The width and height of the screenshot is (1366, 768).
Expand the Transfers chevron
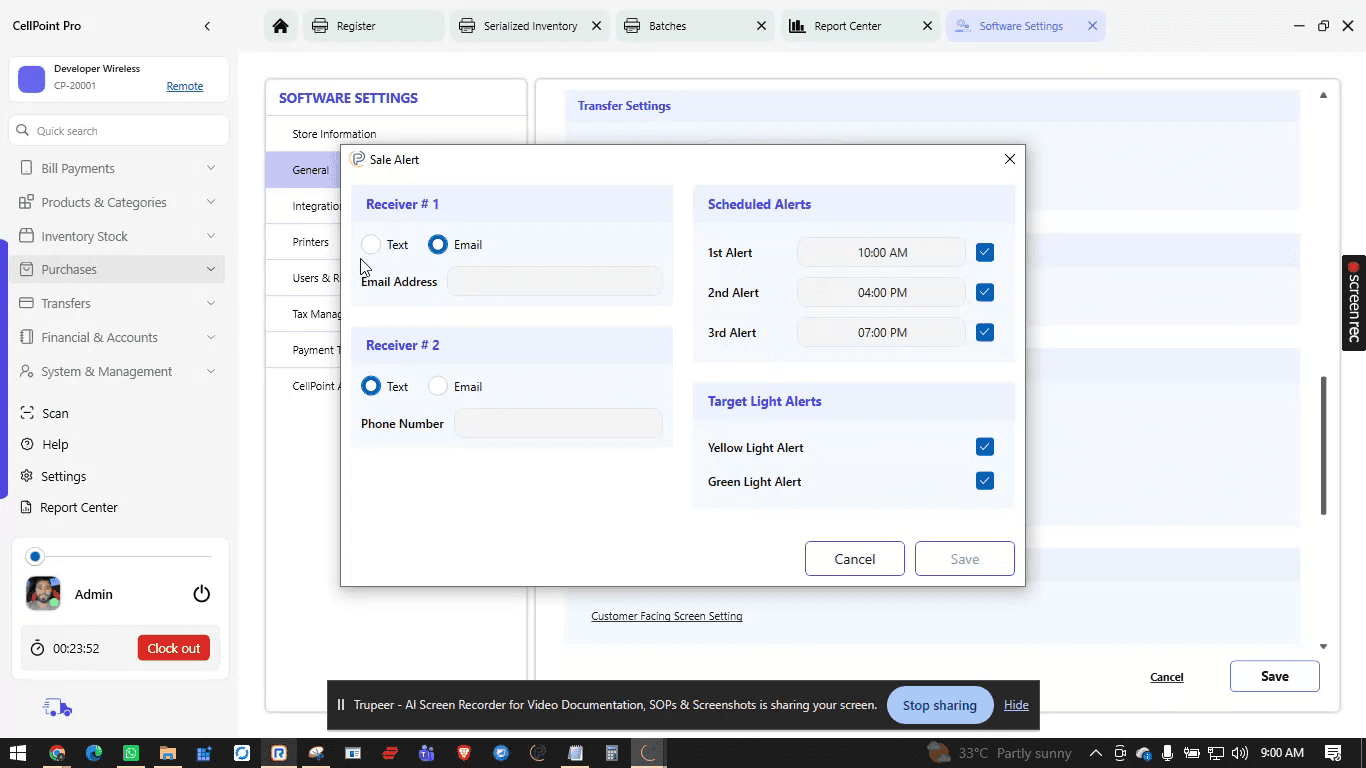click(211, 303)
